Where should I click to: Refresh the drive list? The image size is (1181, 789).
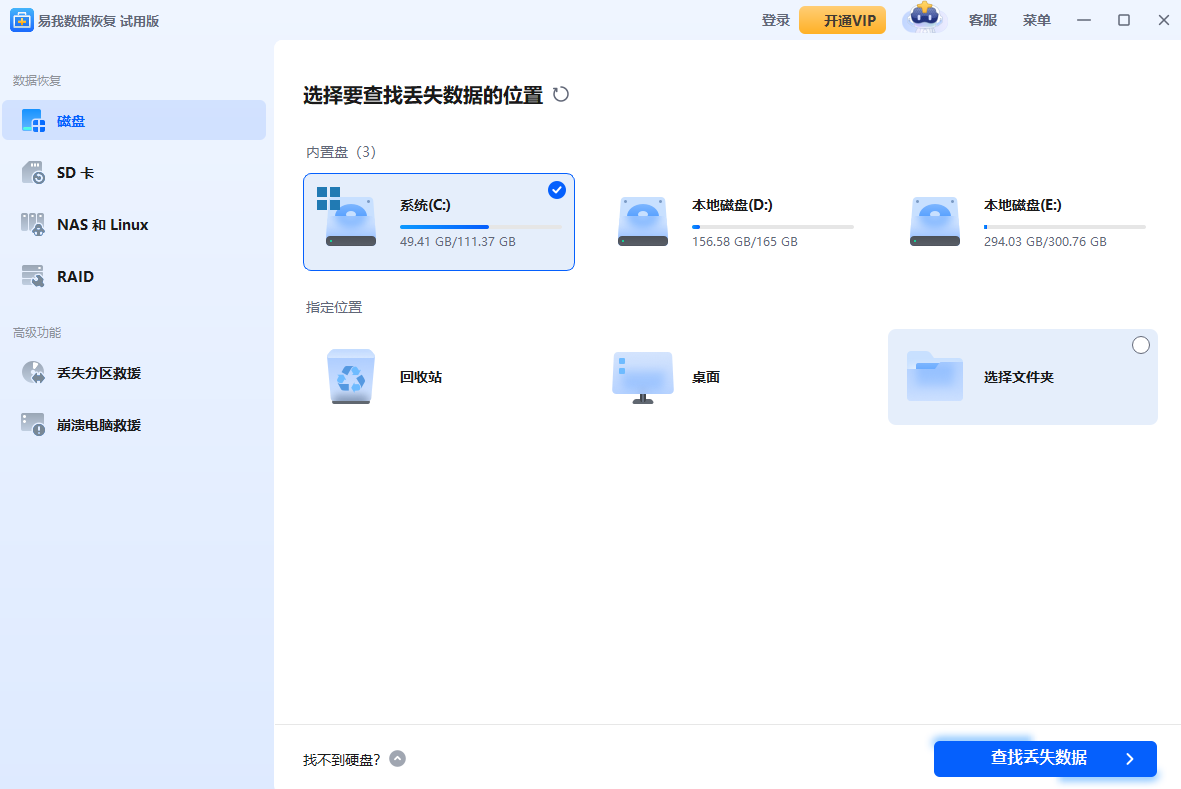click(561, 94)
